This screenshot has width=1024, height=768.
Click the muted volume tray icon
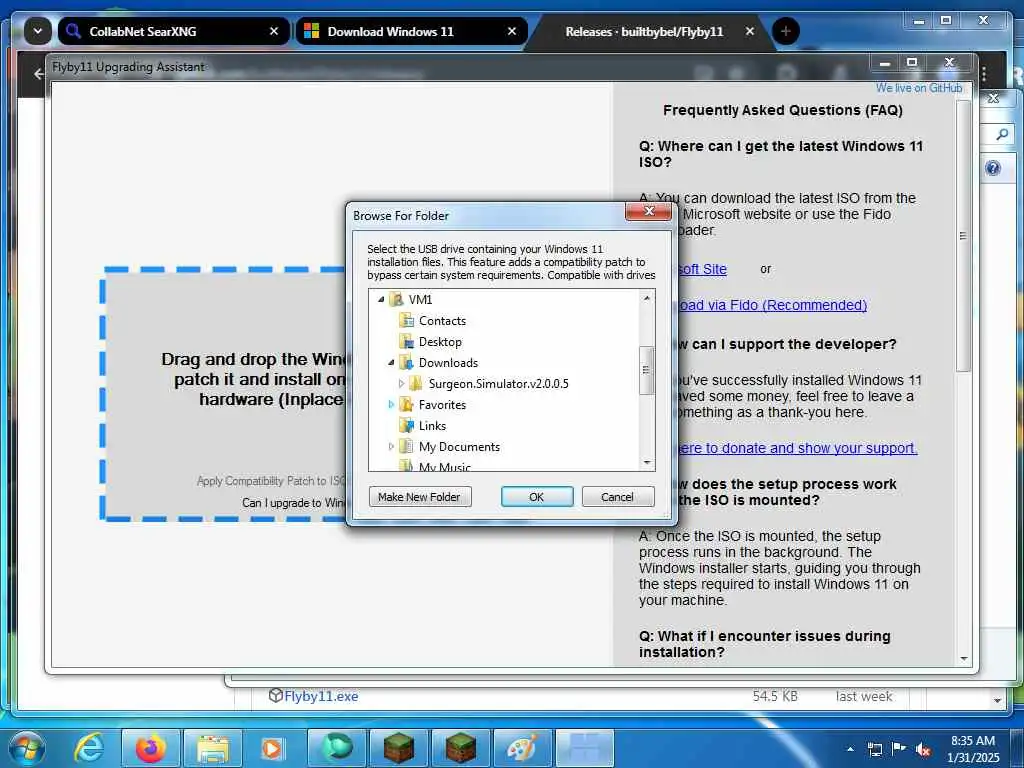pos(923,750)
